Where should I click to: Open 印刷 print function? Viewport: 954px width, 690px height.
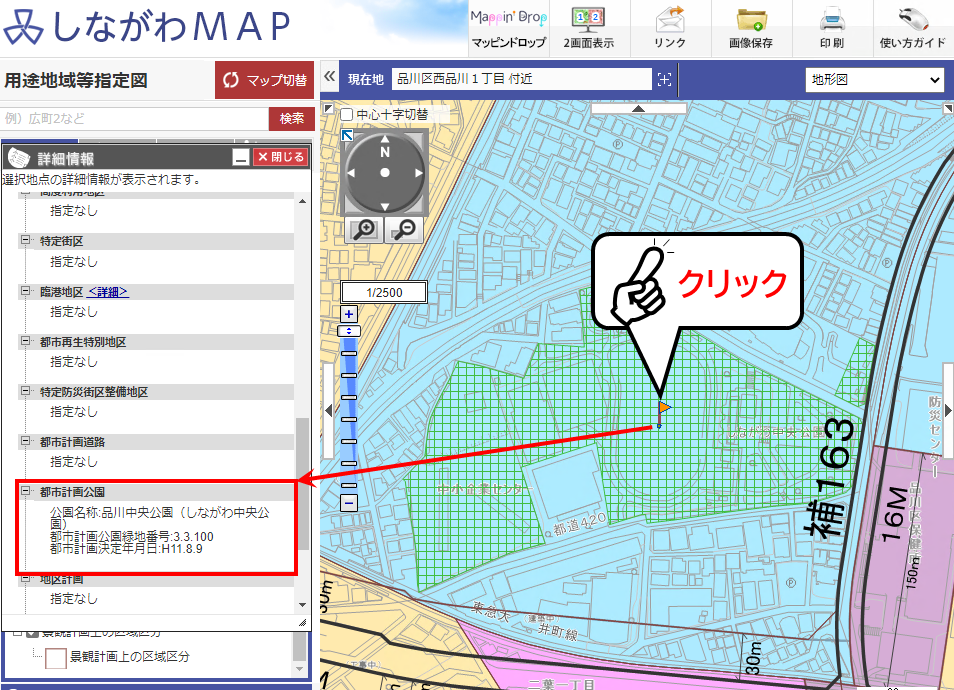click(x=834, y=27)
